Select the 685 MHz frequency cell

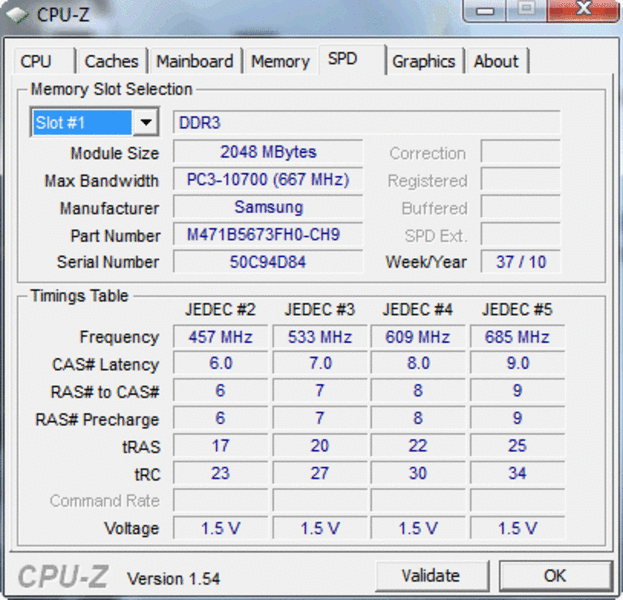pos(517,337)
